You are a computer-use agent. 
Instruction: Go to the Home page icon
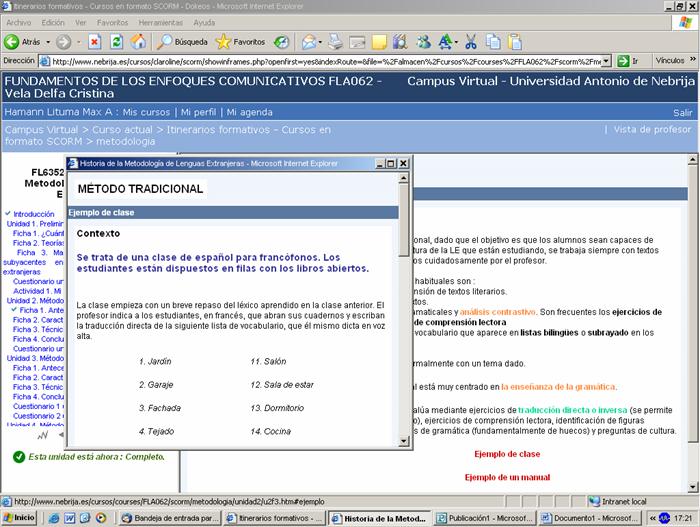[138, 42]
